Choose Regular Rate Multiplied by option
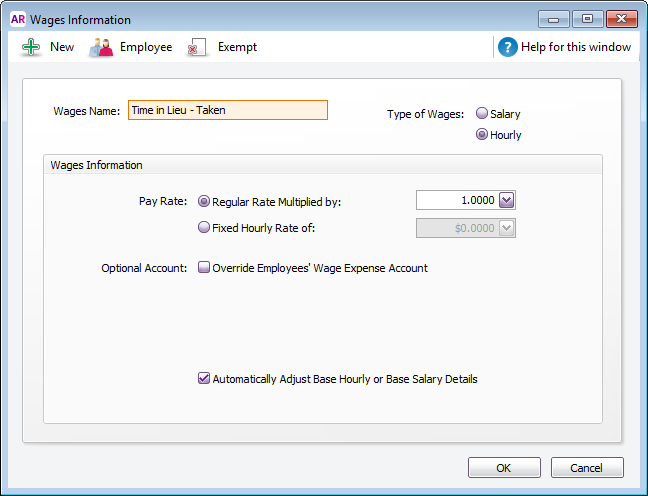This screenshot has height=496, width=648. point(205,201)
